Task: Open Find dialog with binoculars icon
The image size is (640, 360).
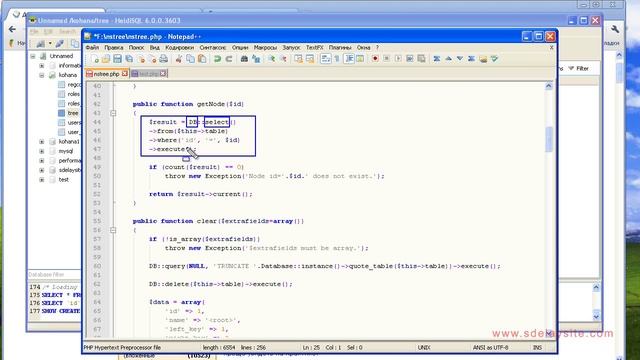Action: (x=244, y=59)
